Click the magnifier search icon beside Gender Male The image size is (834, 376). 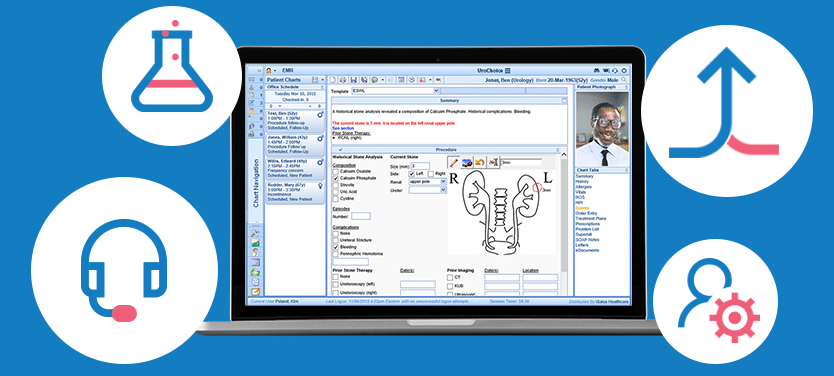[624, 80]
